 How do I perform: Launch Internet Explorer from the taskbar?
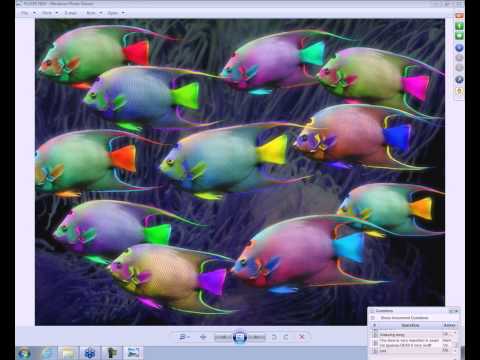[47, 353]
